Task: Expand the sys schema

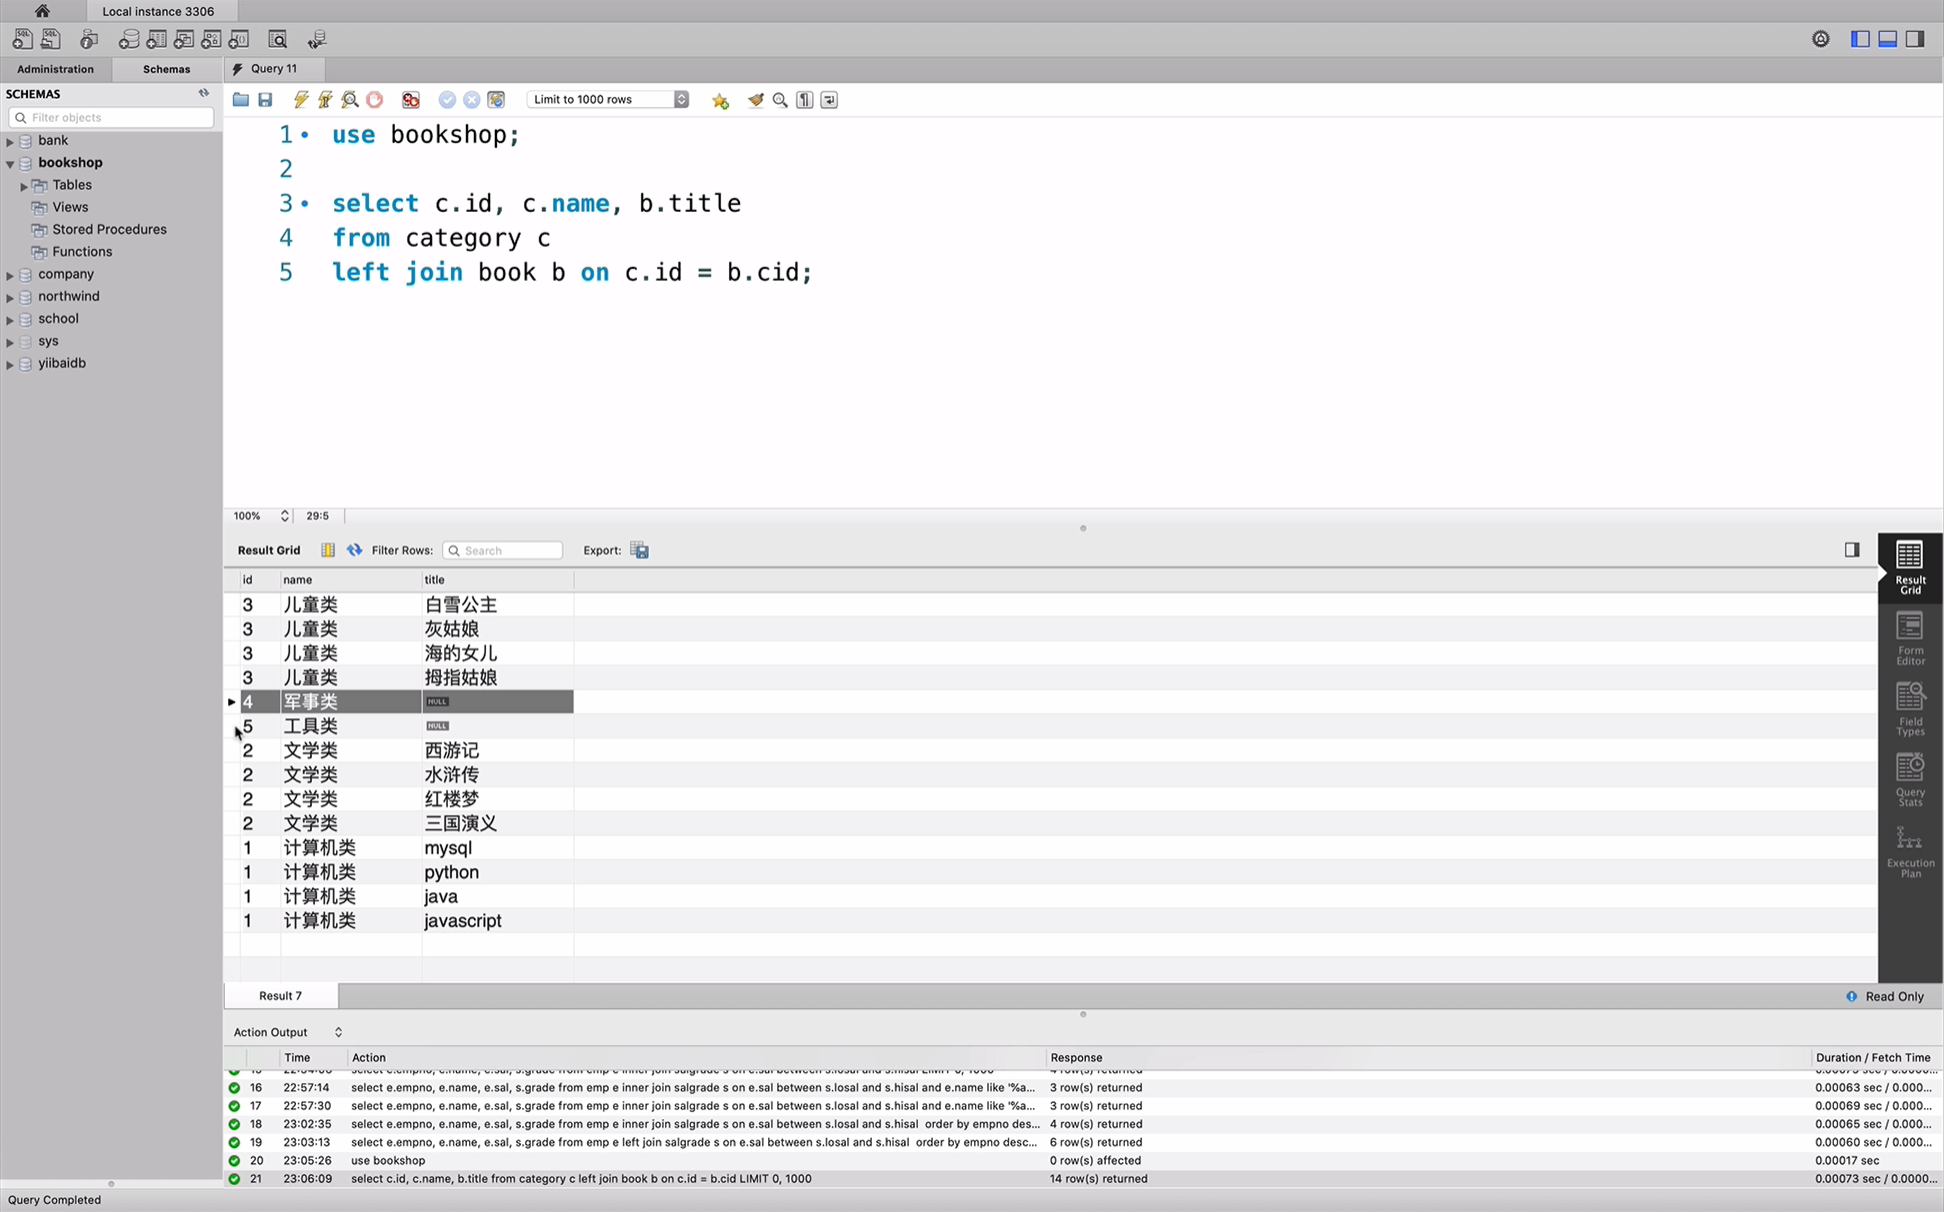Action: 10,342
